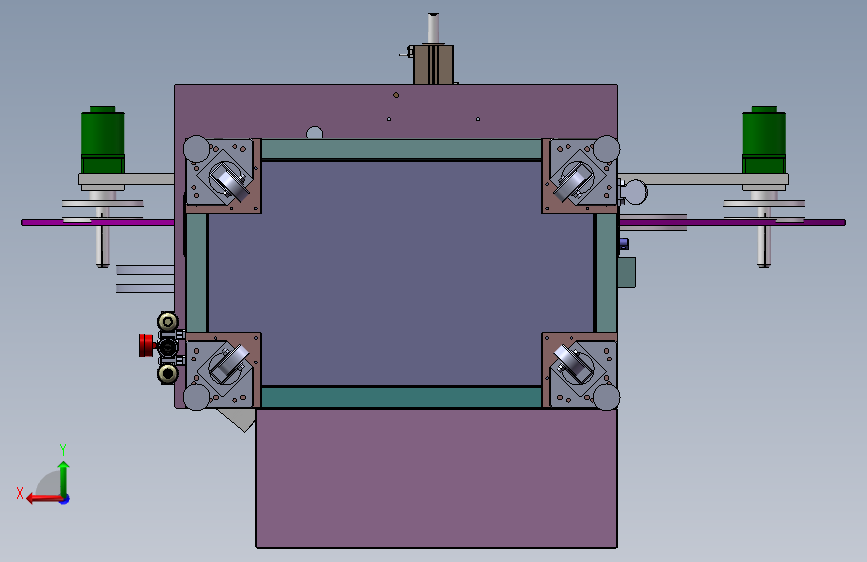Image resolution: width=867 pixels, height=562 pixels.
Task: Select the lower purple plate
Action: [x=436, y=478]
